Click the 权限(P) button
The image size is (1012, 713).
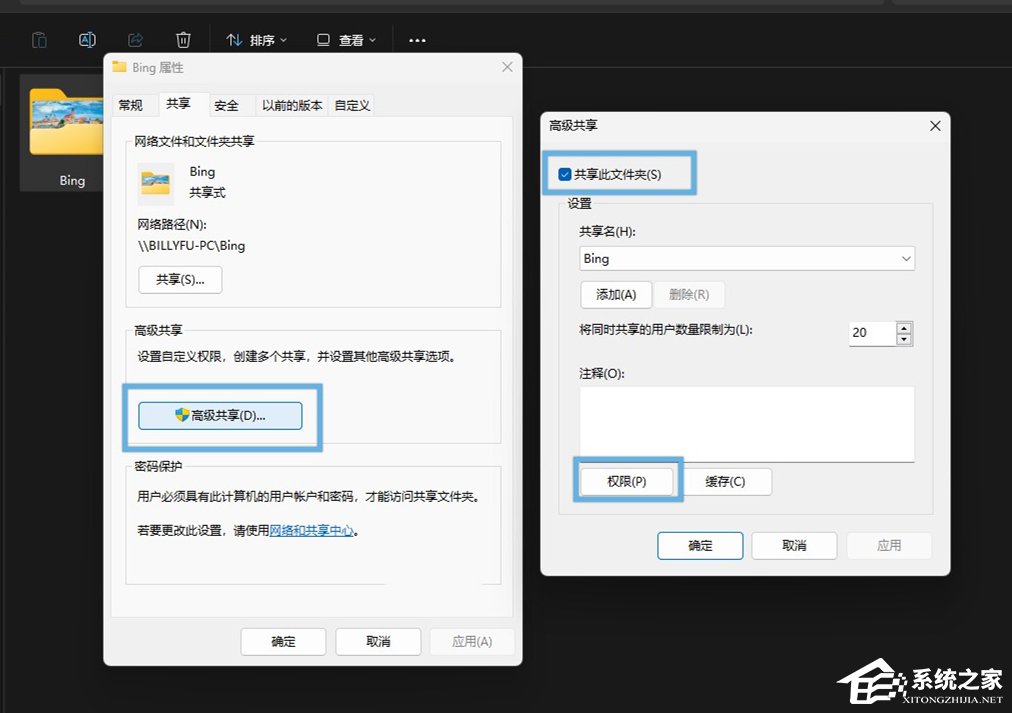click(627, 481)
